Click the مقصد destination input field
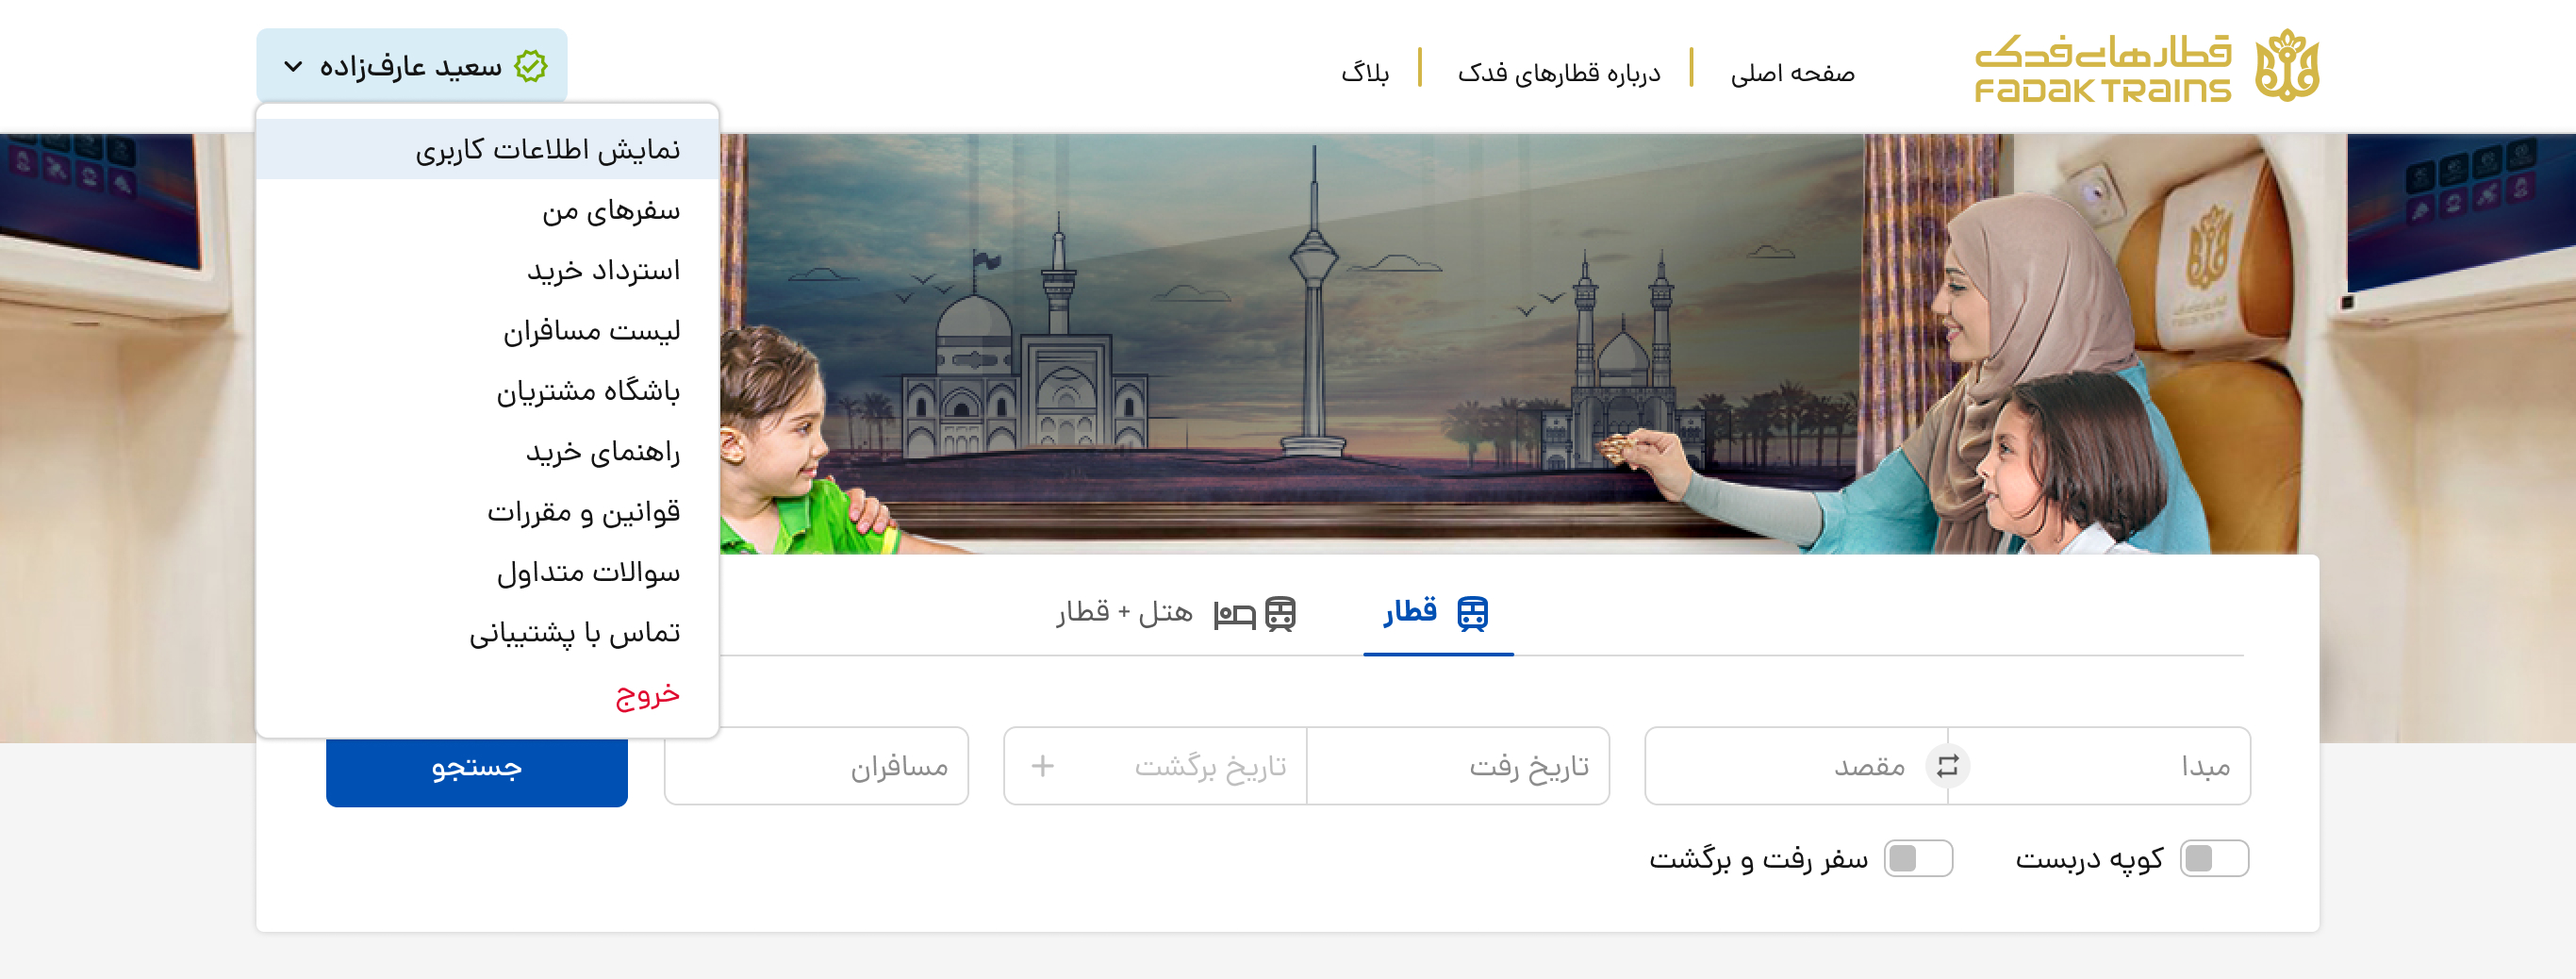2576x979 pixels. [1786, 766]
